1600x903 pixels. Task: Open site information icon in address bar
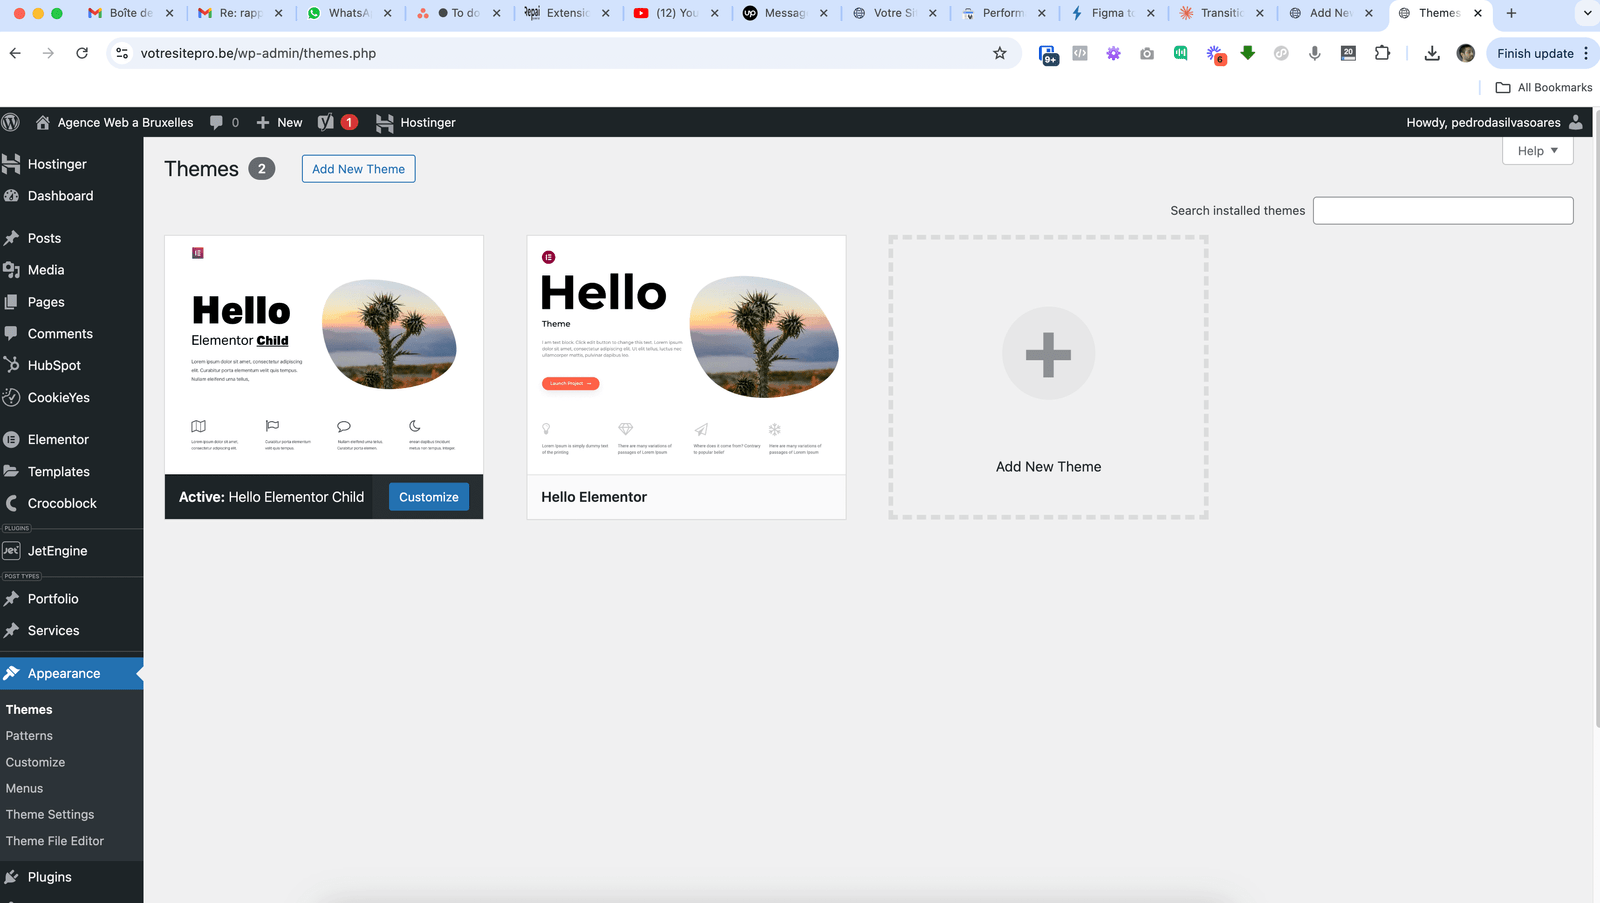tap(122, 53)
